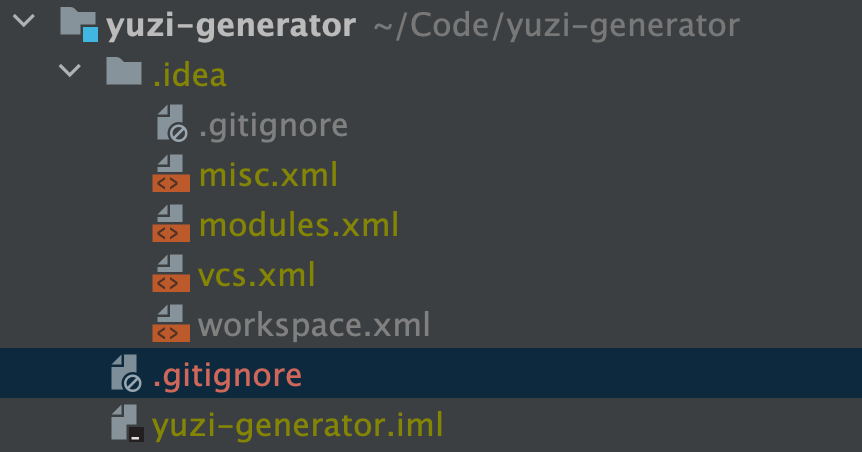
Task: Click the vcs.xml XML file icon
Action: 170,274
